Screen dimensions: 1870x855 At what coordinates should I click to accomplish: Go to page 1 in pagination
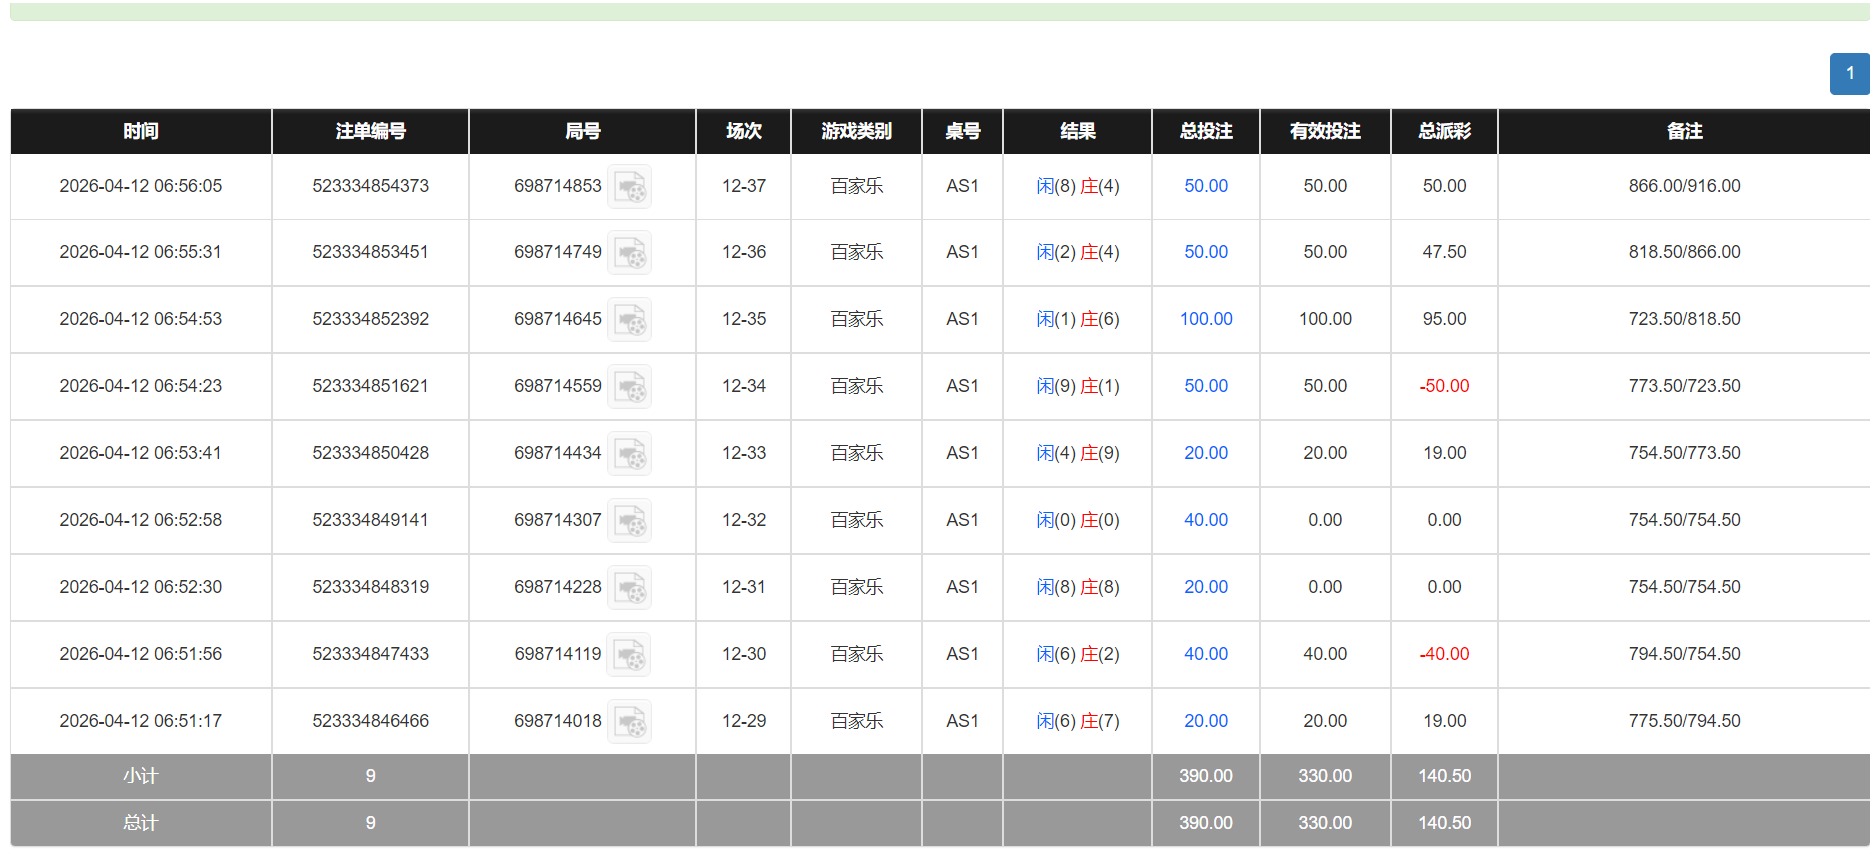click(x=1849, y=74)
